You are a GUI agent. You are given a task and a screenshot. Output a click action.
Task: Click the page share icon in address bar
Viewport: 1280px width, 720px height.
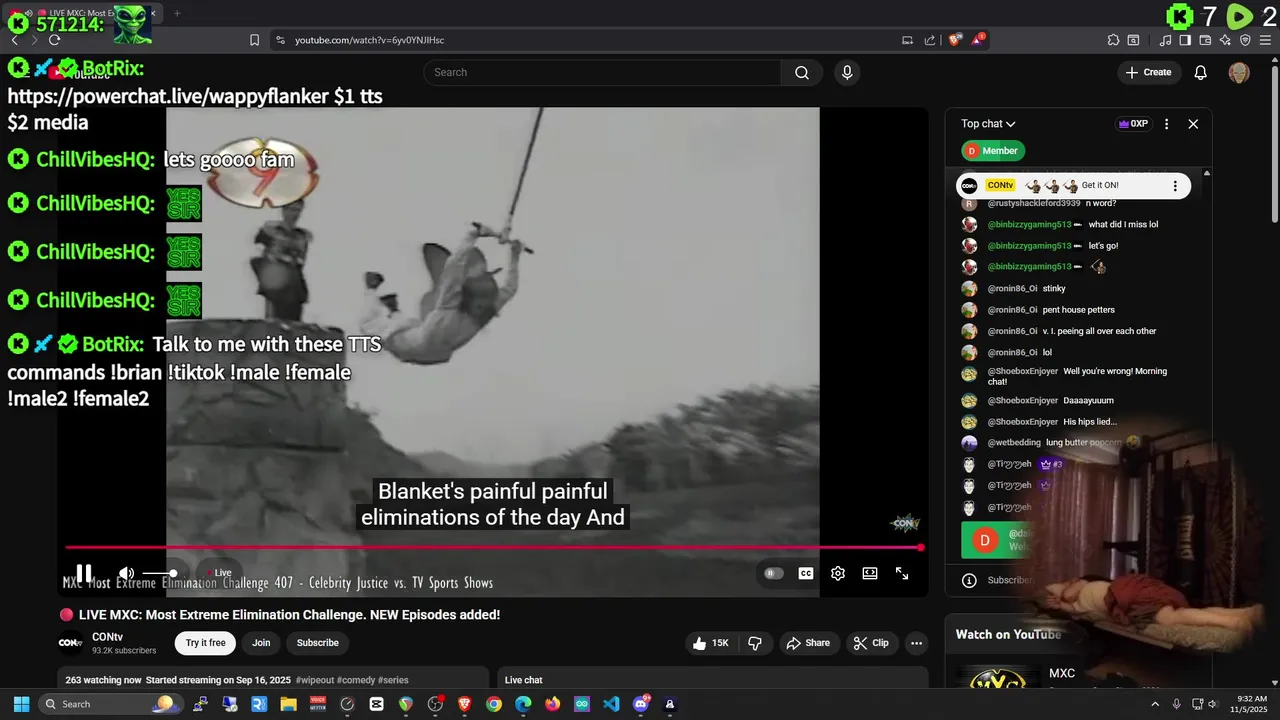(930, 40)
